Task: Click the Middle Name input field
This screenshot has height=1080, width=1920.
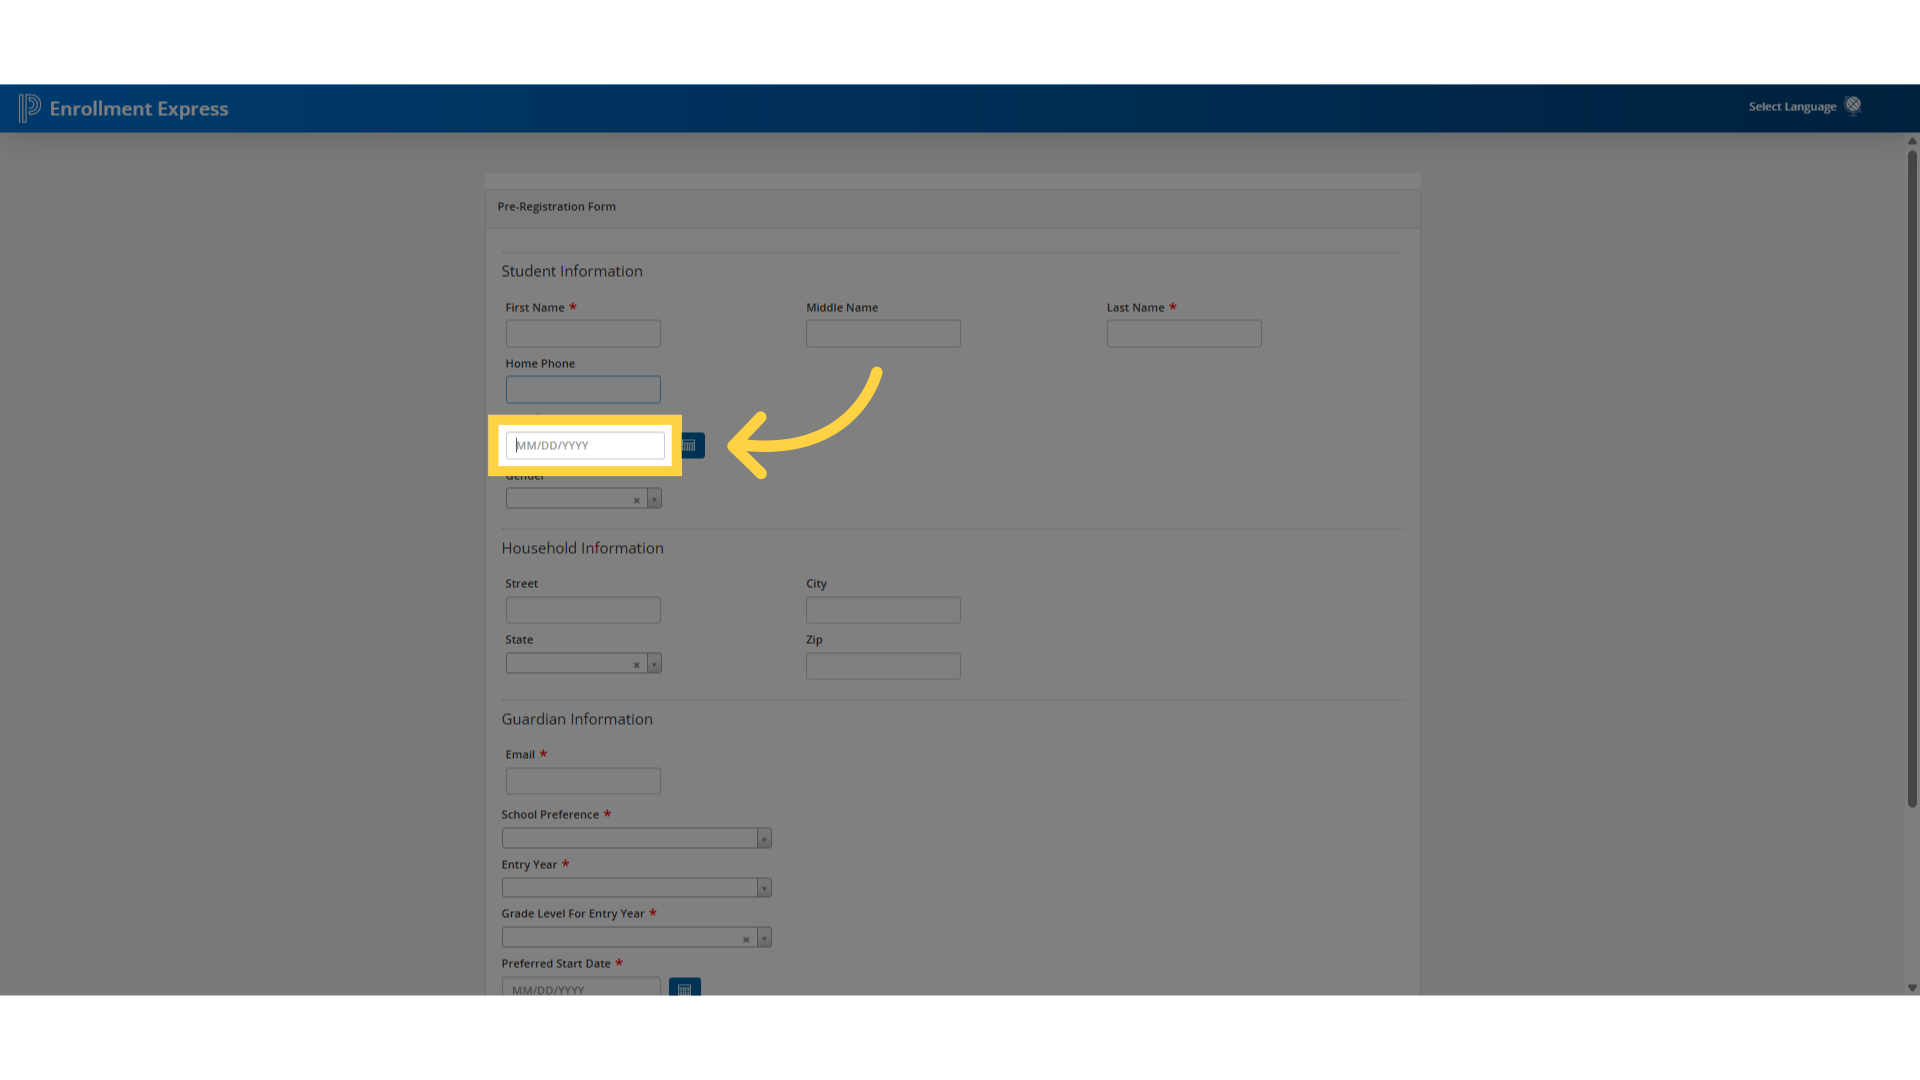Action: pos(883,333)
